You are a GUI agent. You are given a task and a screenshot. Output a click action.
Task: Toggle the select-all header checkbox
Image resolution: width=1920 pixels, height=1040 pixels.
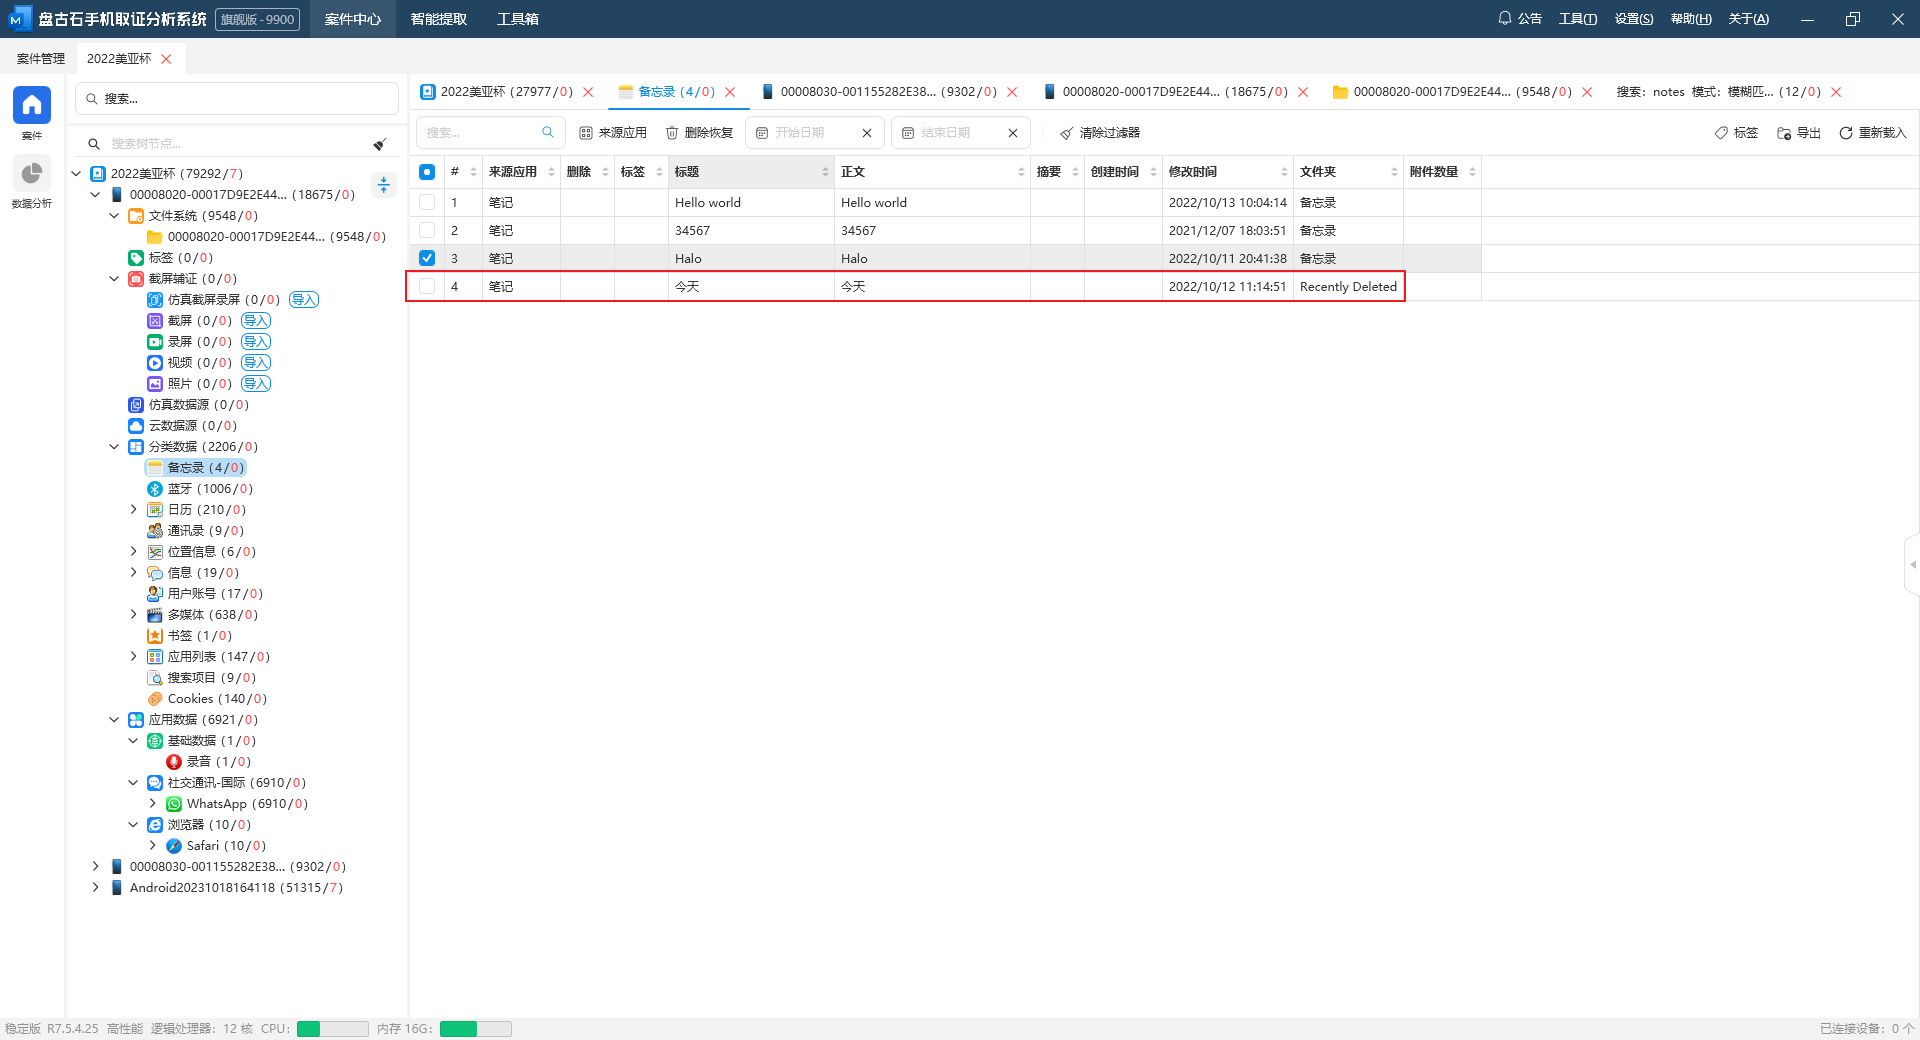[x=427, y=172]
